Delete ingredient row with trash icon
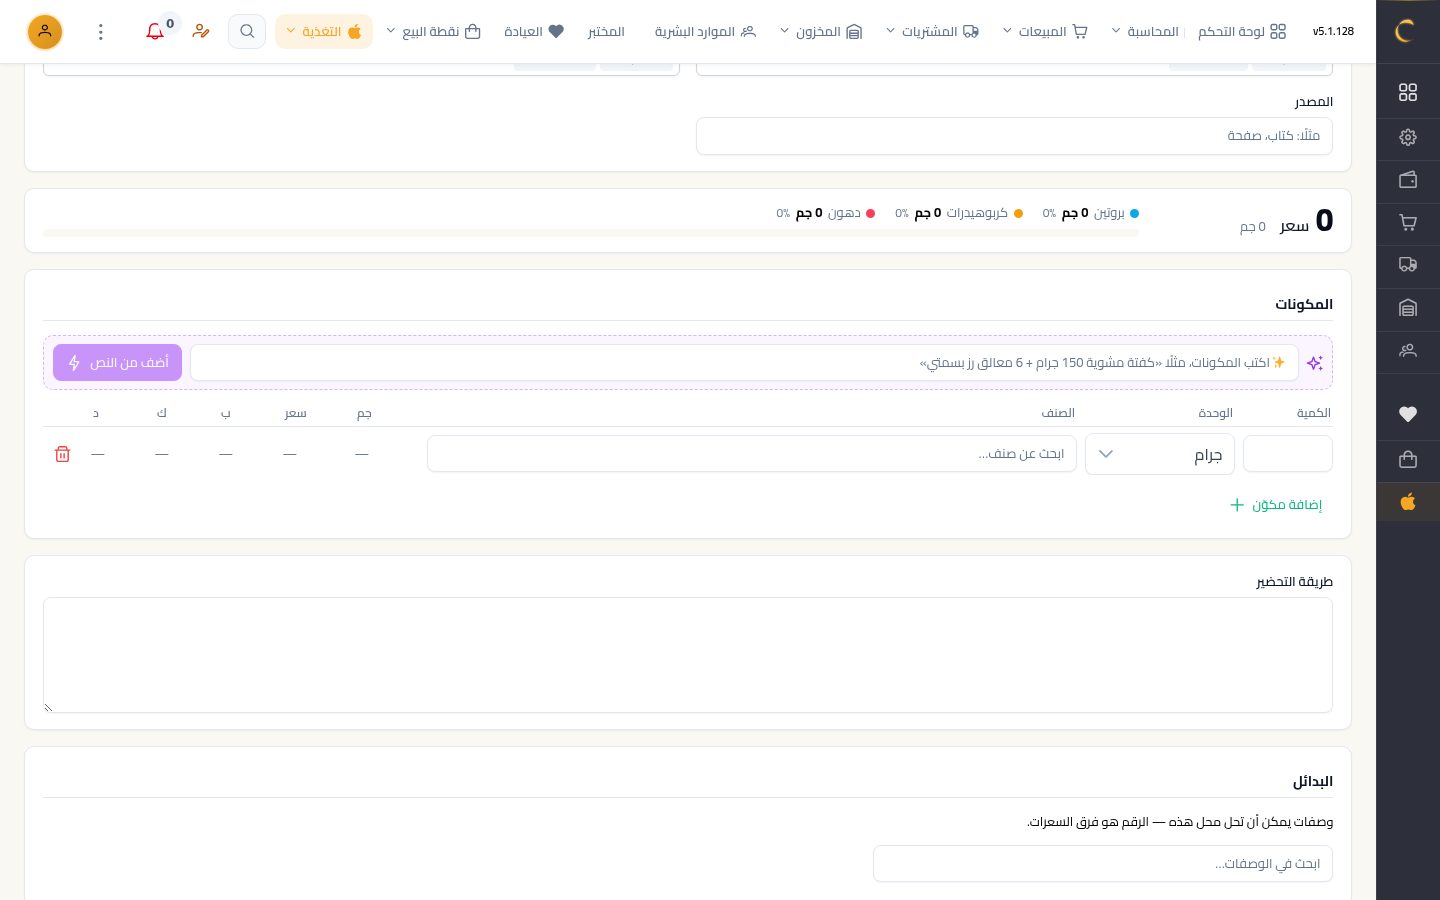This screenshot has width=1440, height=900. click(62, 454)
